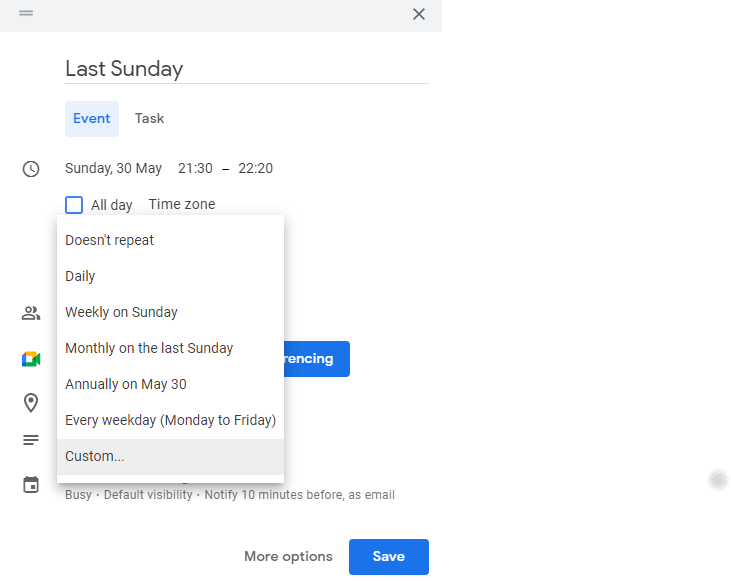The image size is (731, 581).
Task: Select Doesn't repeat option
Action: [110, 240]
